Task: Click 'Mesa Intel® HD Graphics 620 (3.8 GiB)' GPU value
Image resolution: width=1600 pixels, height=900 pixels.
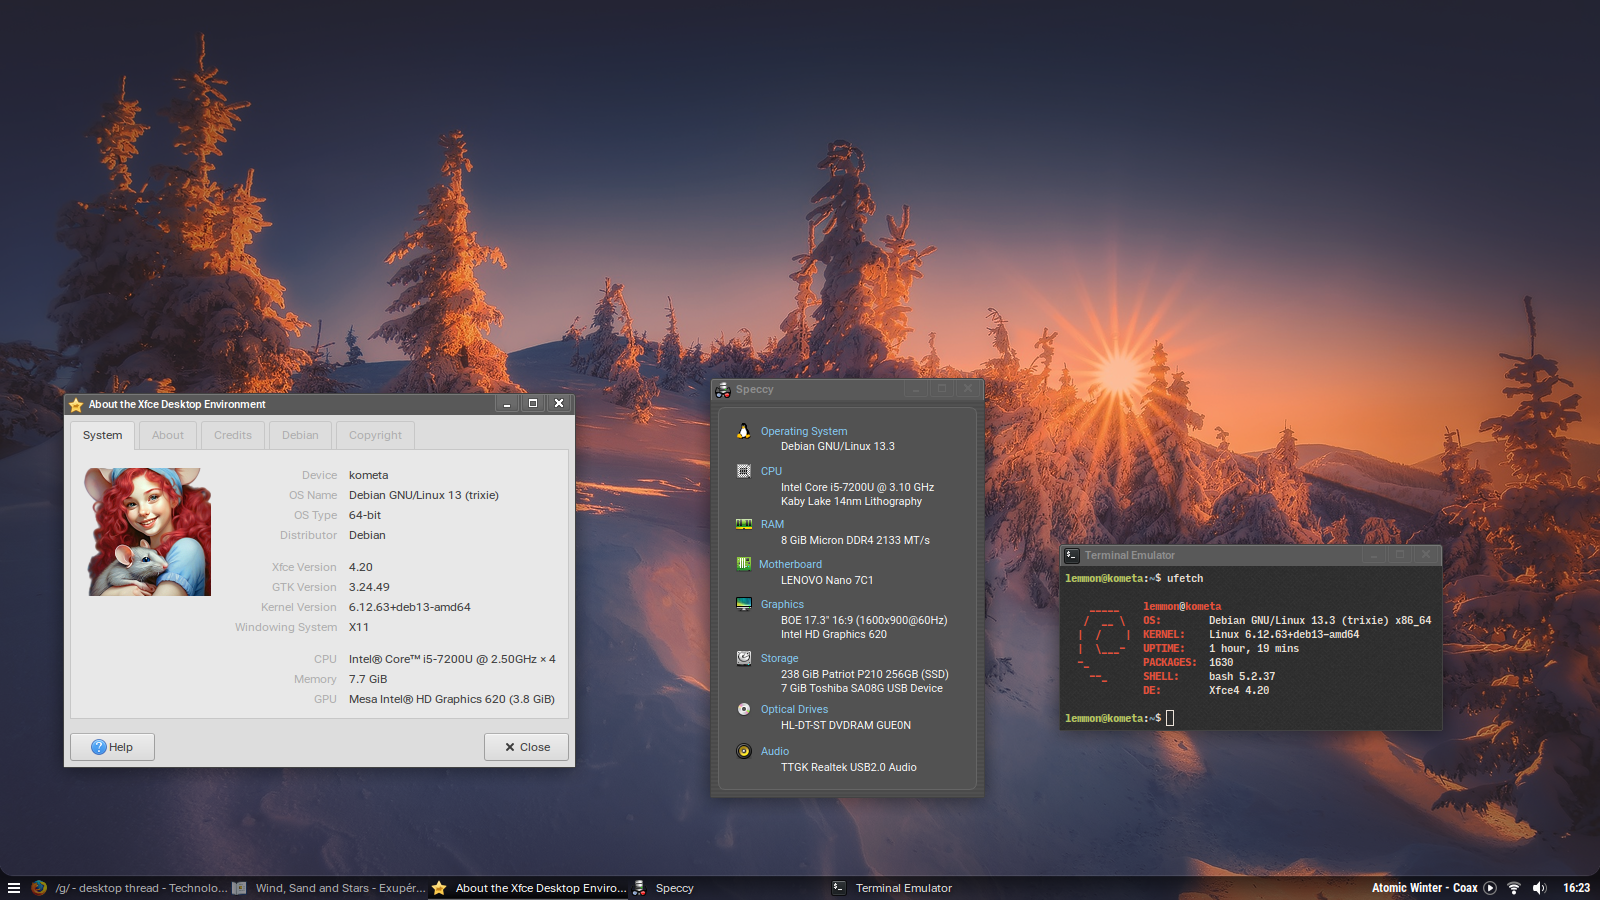Action: click(x=452, y=699)
